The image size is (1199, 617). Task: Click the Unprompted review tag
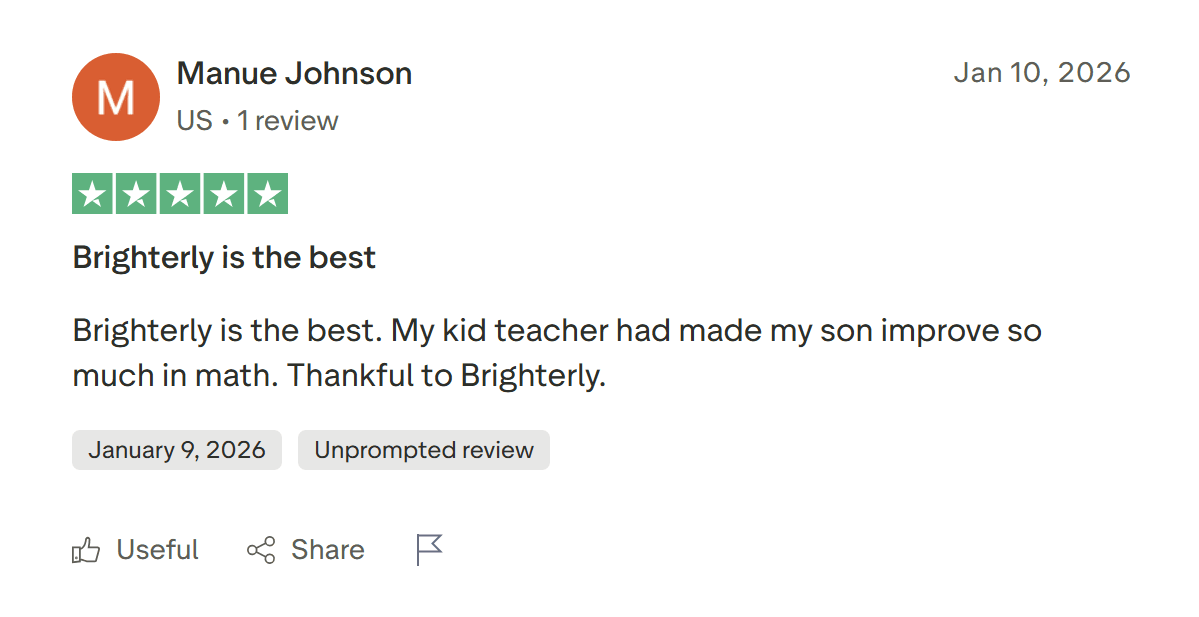pyautogui.click(x=423, y=449)
